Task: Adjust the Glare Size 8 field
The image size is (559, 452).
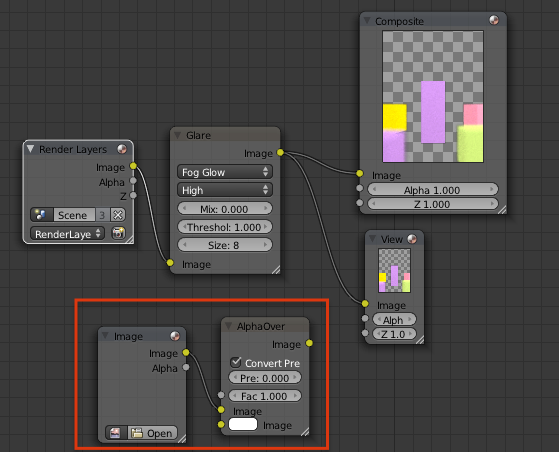Action: point(225,245)
